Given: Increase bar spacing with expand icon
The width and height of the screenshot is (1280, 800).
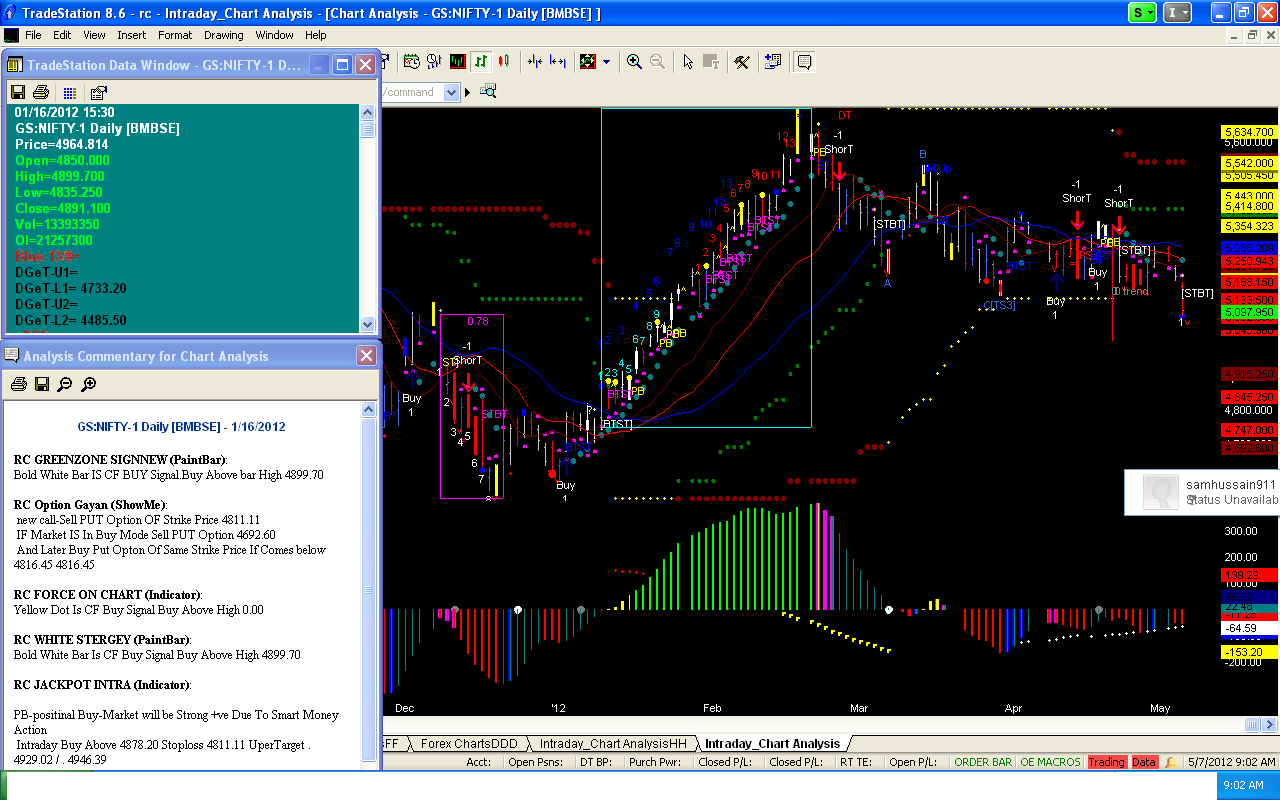Looking at the screenshot, I should tap(558, 62).
